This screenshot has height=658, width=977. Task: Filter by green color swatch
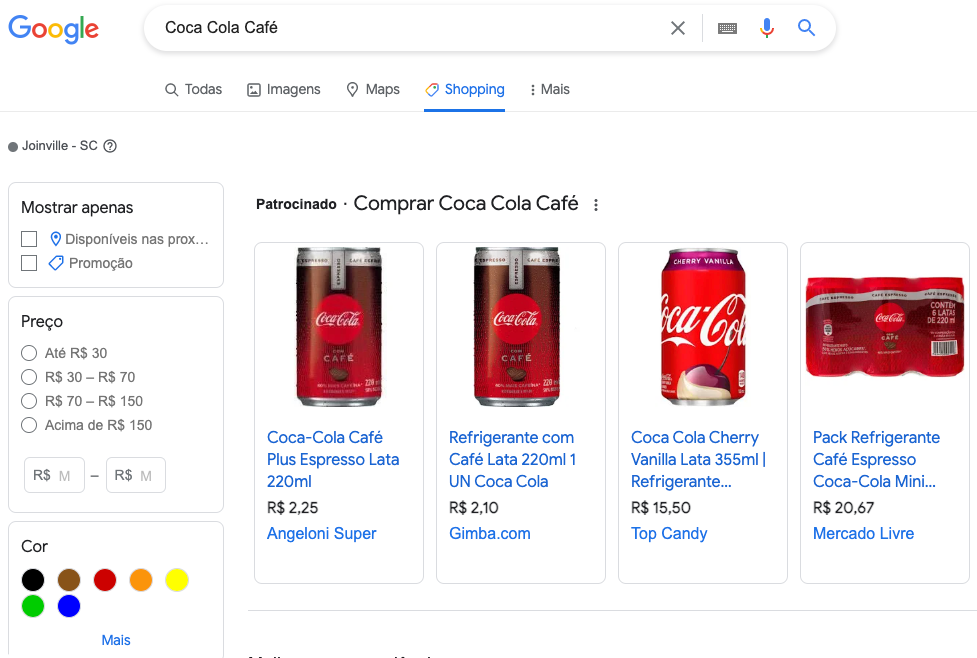tap(33, 606)
